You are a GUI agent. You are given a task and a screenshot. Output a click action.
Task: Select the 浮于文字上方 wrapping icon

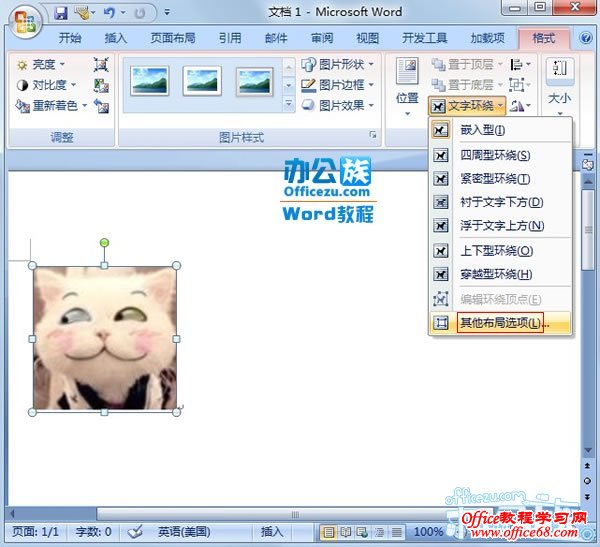pos(440,225)
